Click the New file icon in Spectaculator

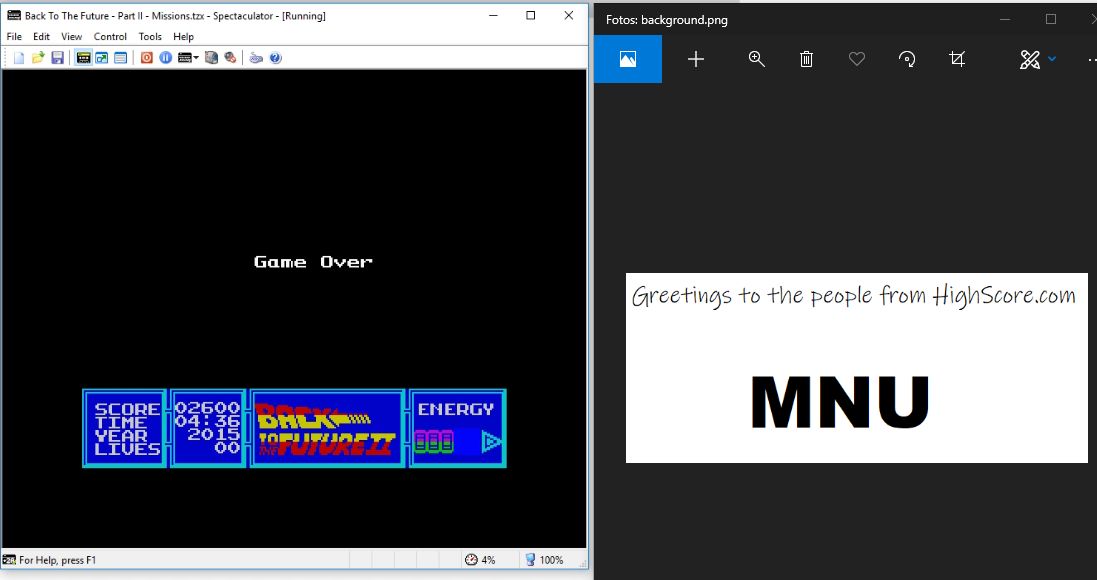(x=19, y=58)
